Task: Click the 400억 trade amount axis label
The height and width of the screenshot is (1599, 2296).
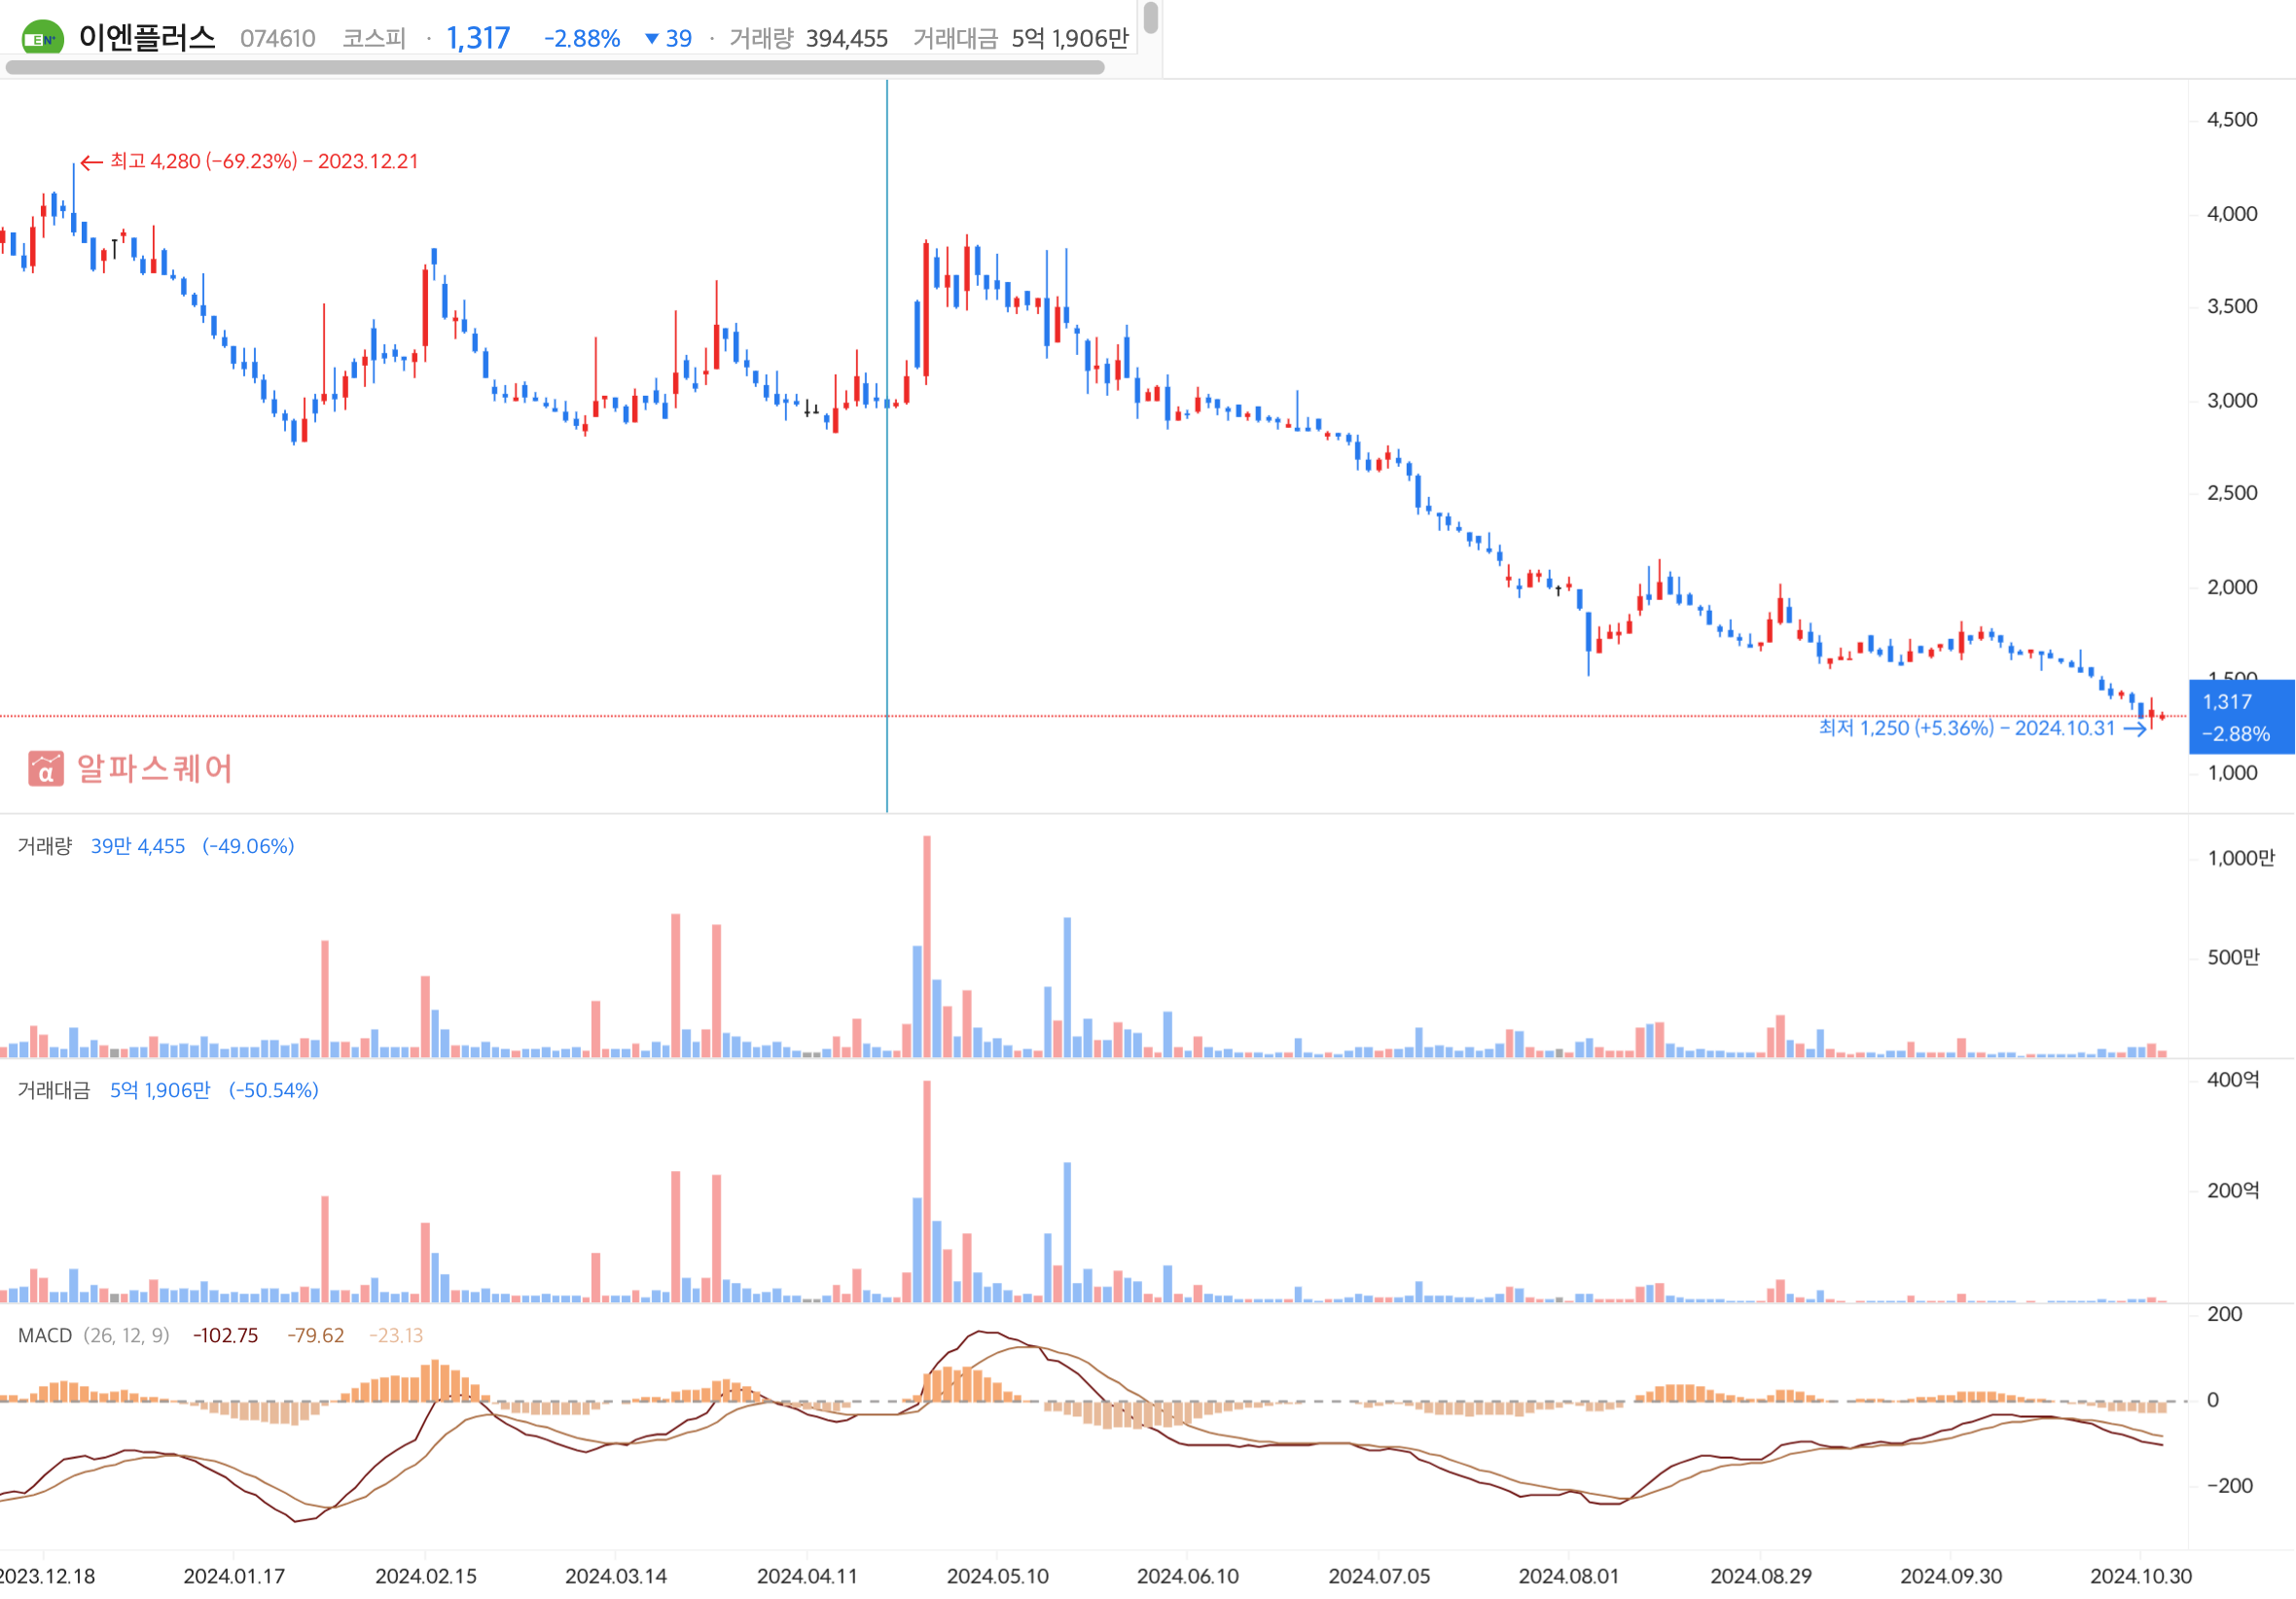Action: 2233,1079
